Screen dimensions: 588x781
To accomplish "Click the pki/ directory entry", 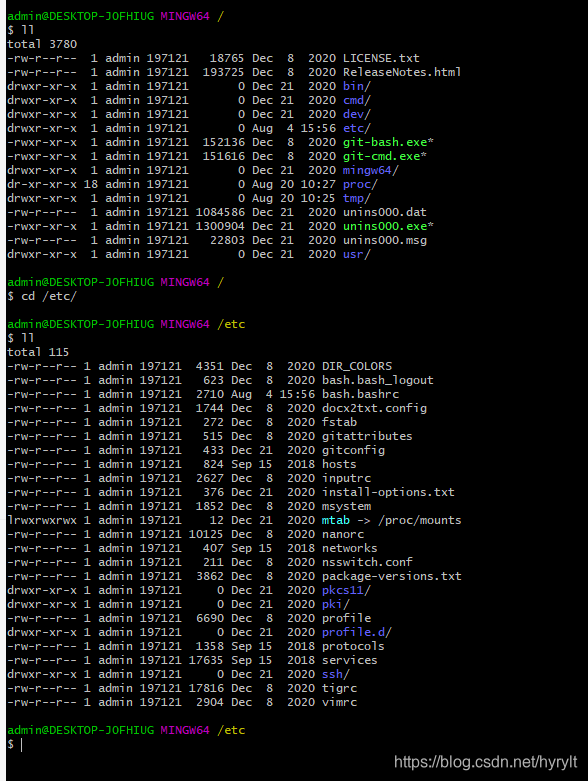I will coord(336,604).
